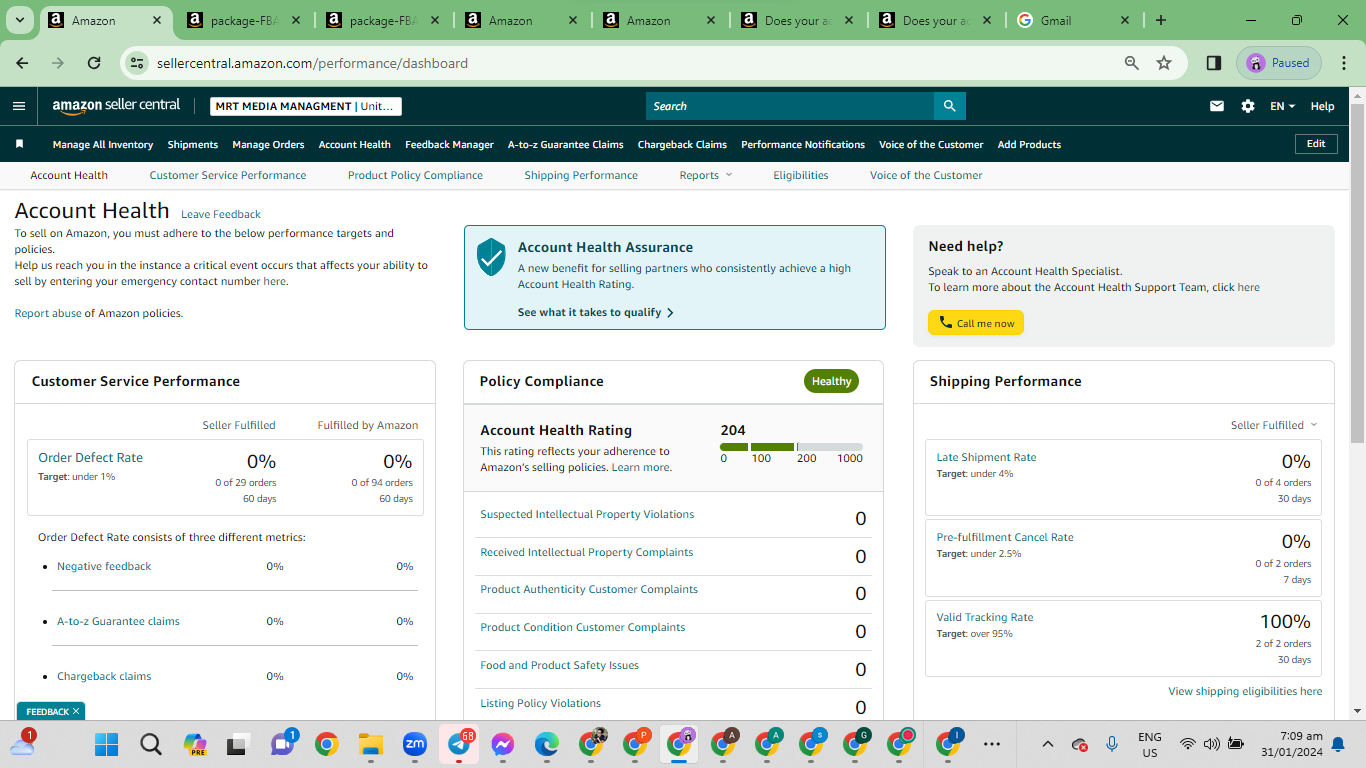Open the Zoom app on the taskbar
This screenshot has width=1366, height=768.
click(415, 744)
